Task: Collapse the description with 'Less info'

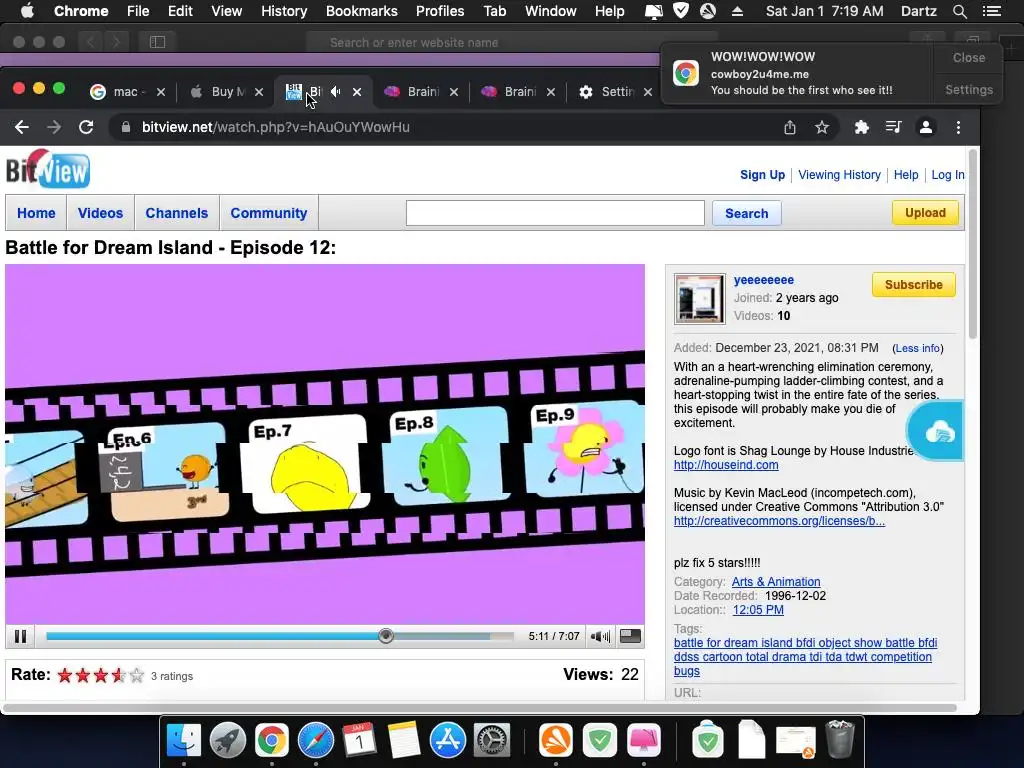Action: [918, 349]
